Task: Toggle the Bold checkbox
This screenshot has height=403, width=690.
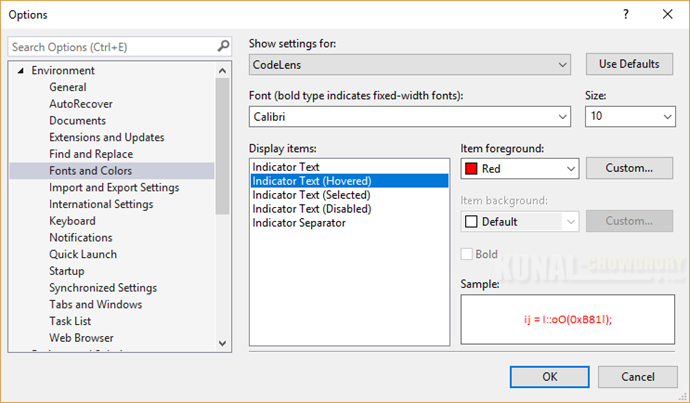Action: pos(467,254)
